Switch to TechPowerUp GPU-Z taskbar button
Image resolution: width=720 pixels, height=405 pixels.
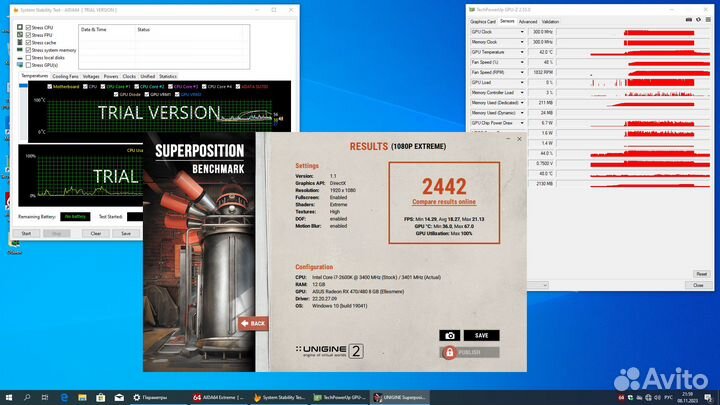click(x=339, y=398)
